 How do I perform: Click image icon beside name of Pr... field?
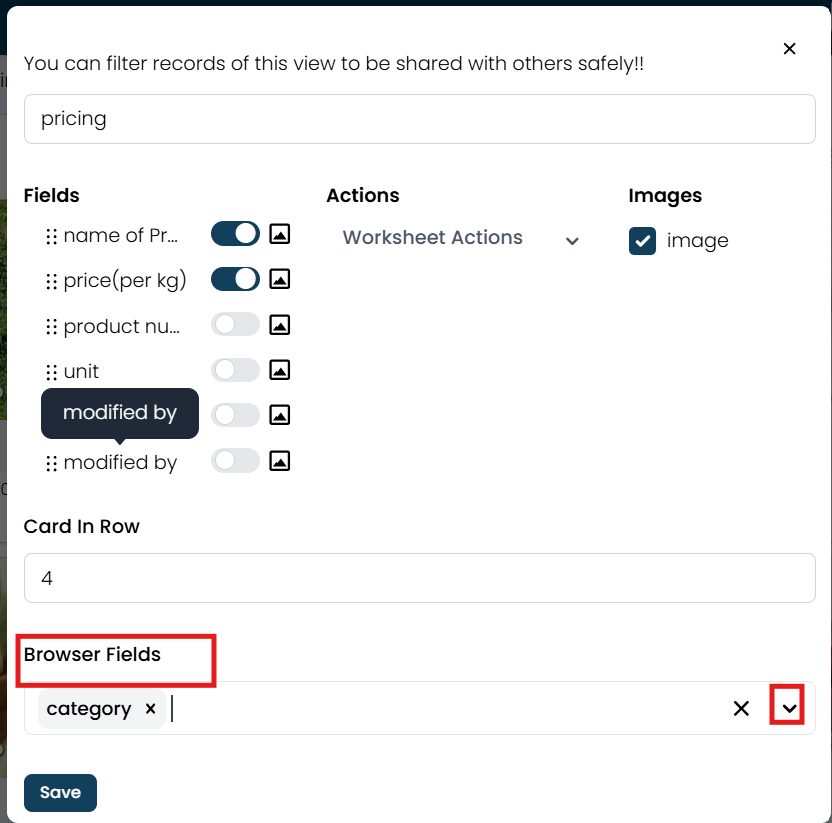pyautogui.click(x=279, y=233)
